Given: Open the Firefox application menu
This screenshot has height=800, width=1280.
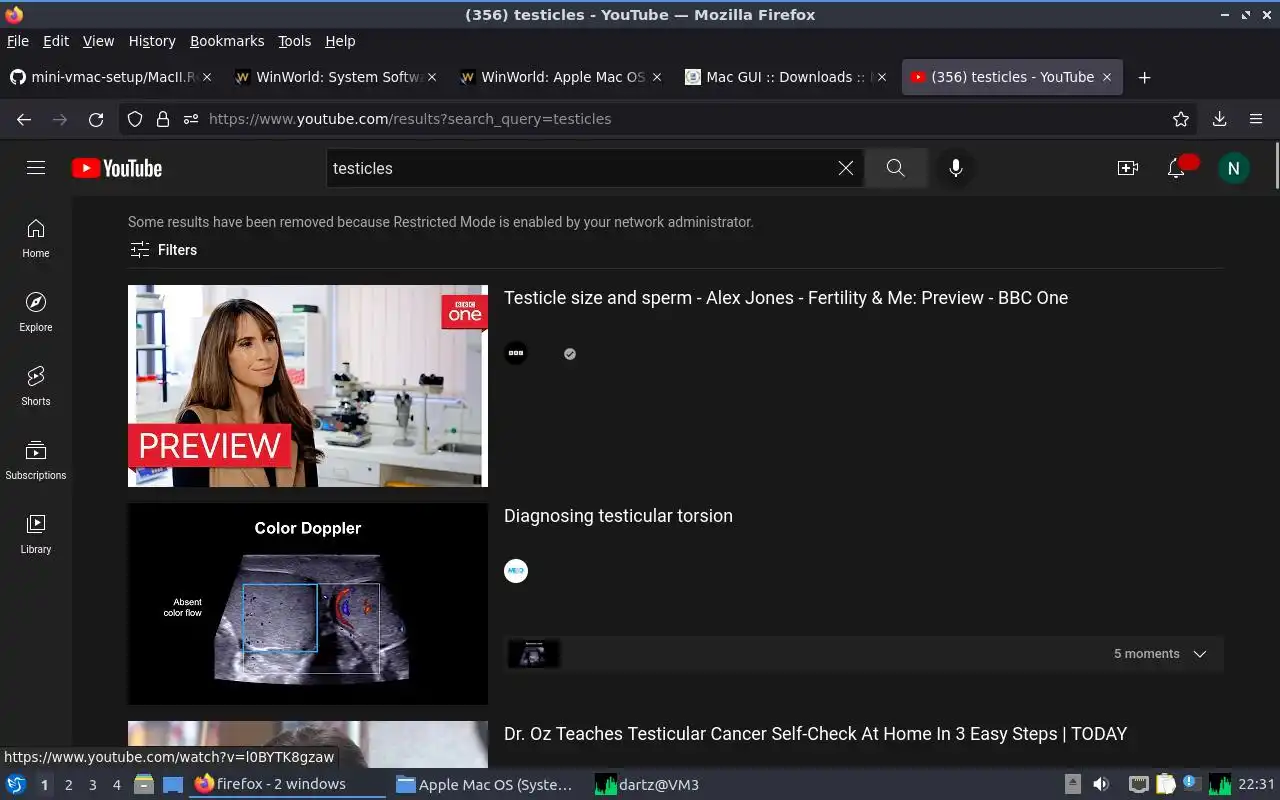Looking at the screenshot, I should 1256,119.
